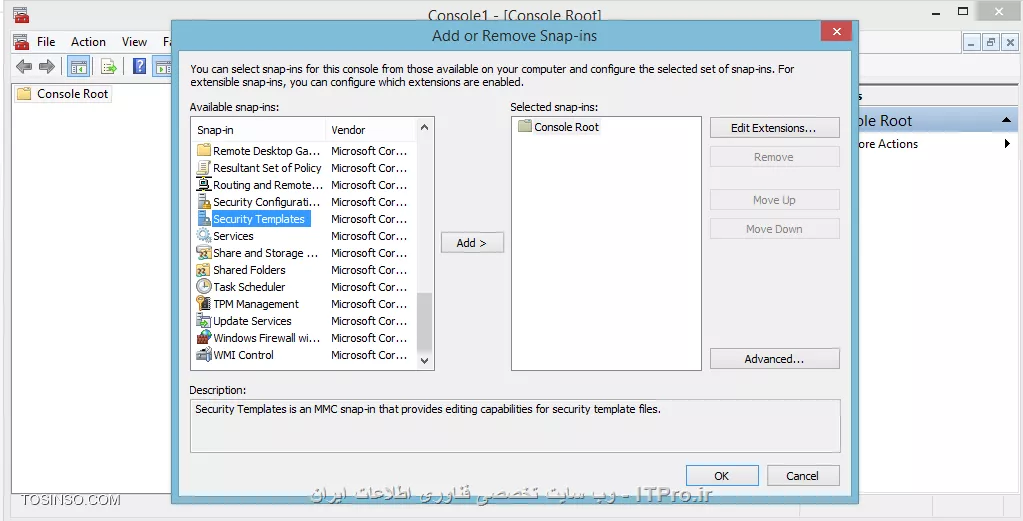Select the Security Templates row text

pos(259,219)
